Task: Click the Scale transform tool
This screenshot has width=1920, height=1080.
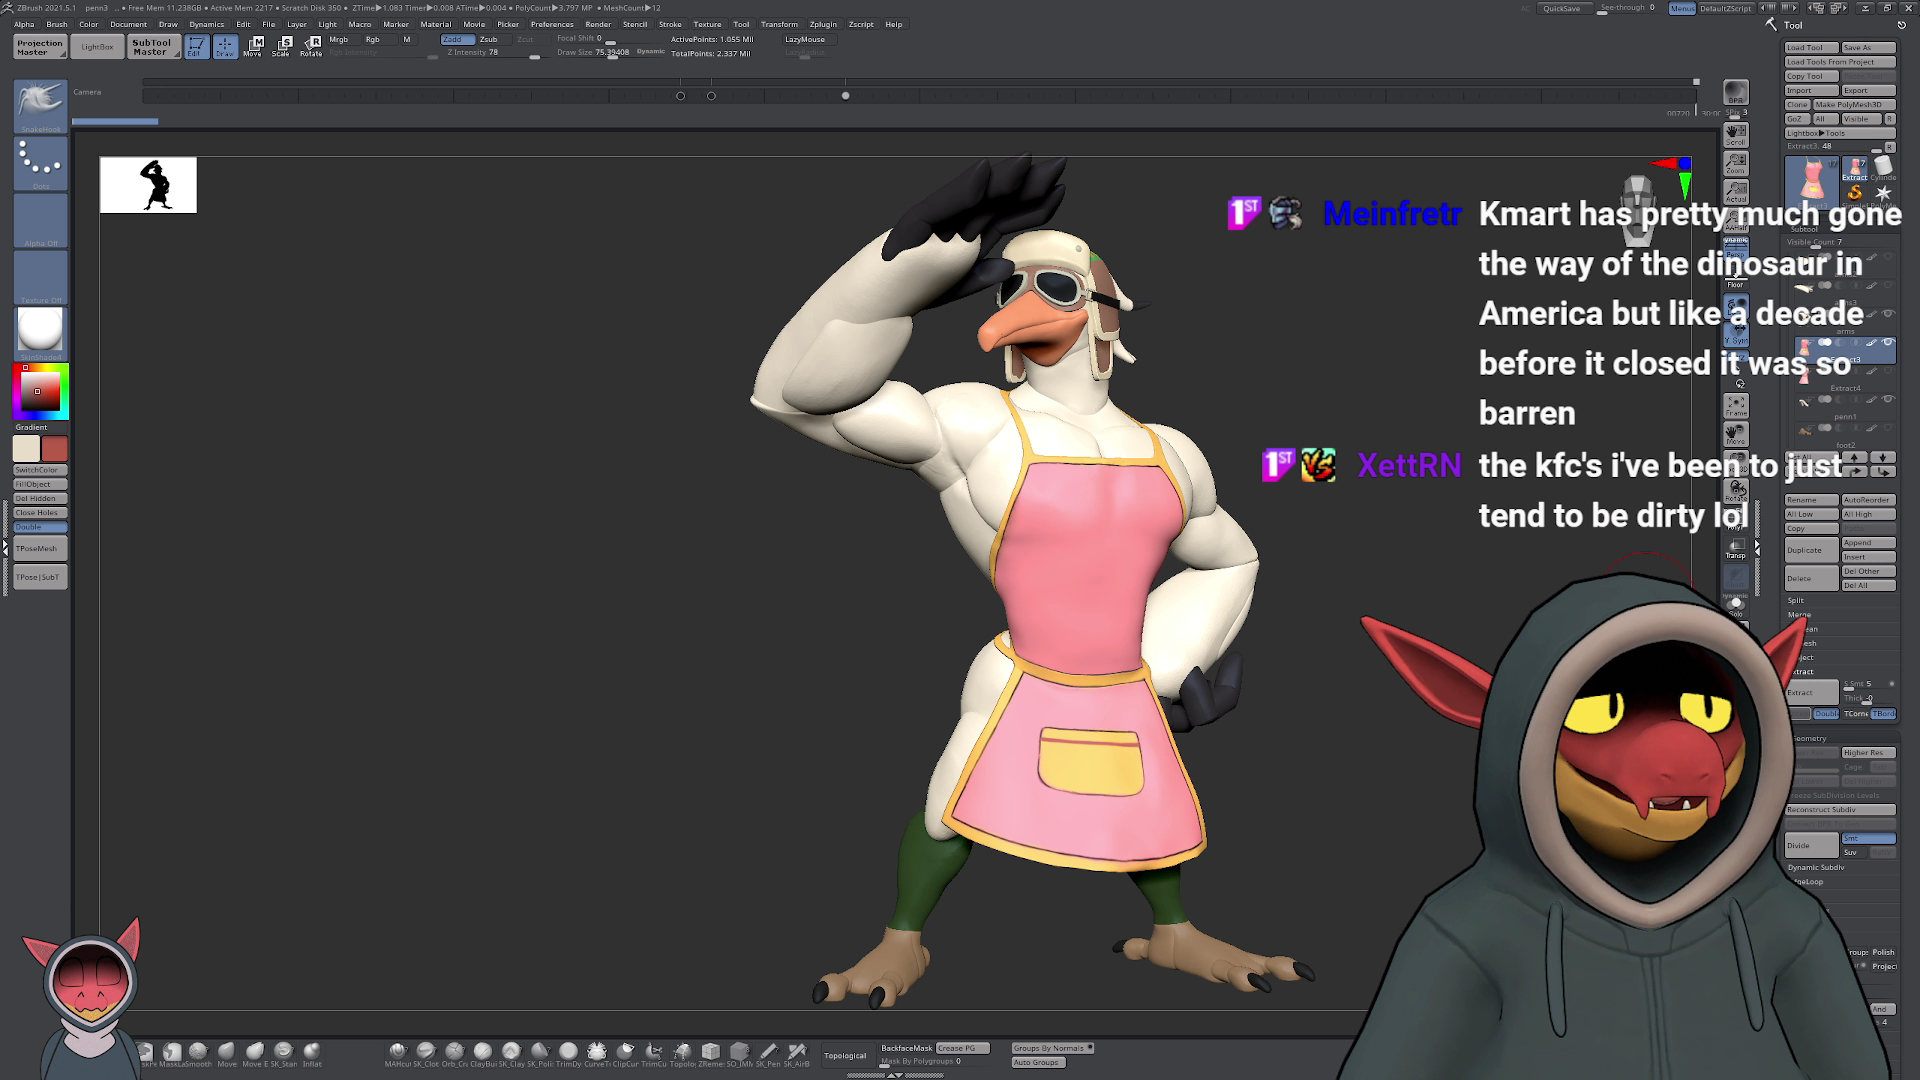Action: pos(283,45)
